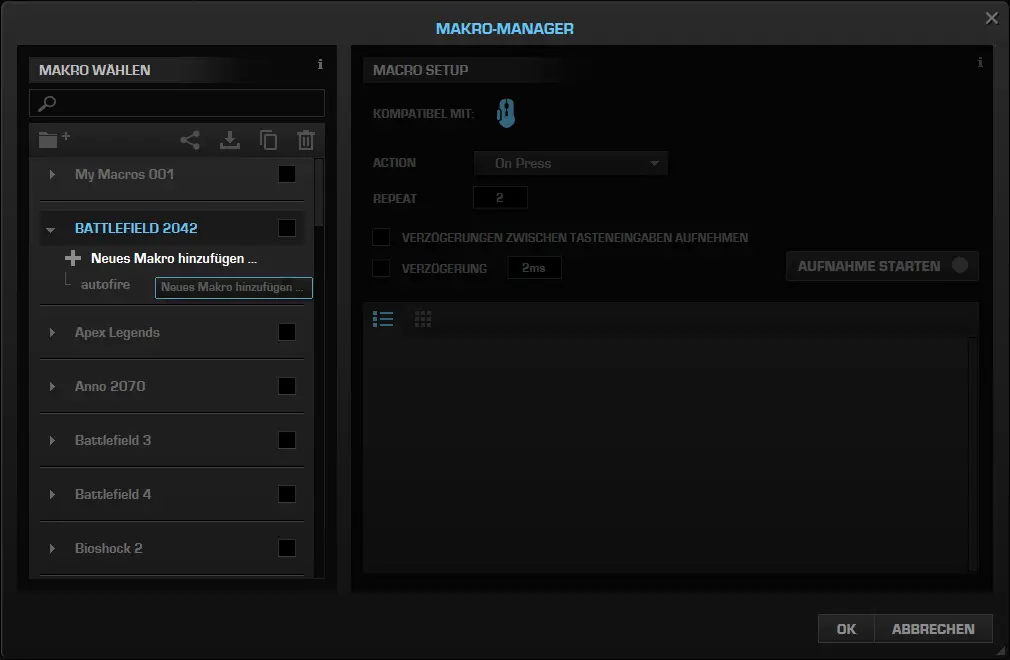Image resolution: width=1010 pixels, height=660 pixels.
Task: Check the Battlefield 3 checkbox
Action: (x=287, y=440)
